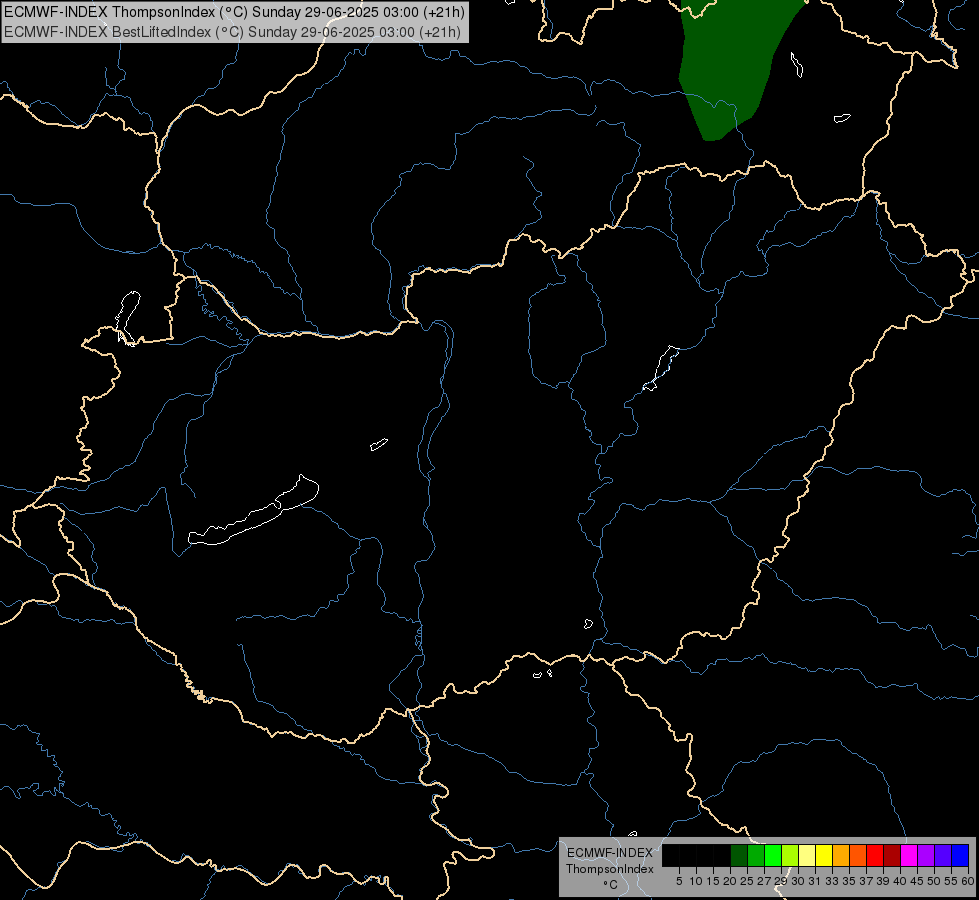Click the legend tick value 60
This screenshot has height=900, width=979.
(968, 881)
